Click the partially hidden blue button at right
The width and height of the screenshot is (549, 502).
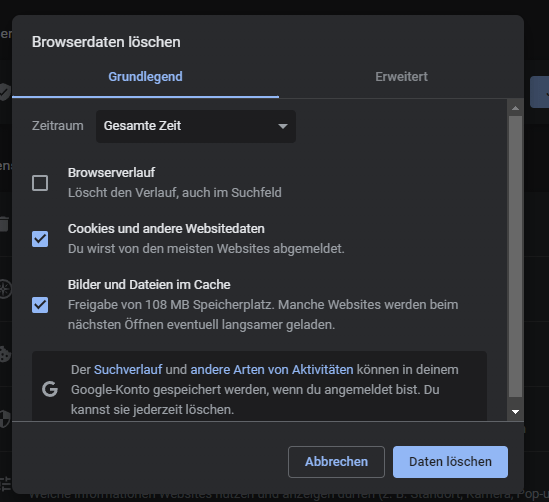click(x=540, y=92)
